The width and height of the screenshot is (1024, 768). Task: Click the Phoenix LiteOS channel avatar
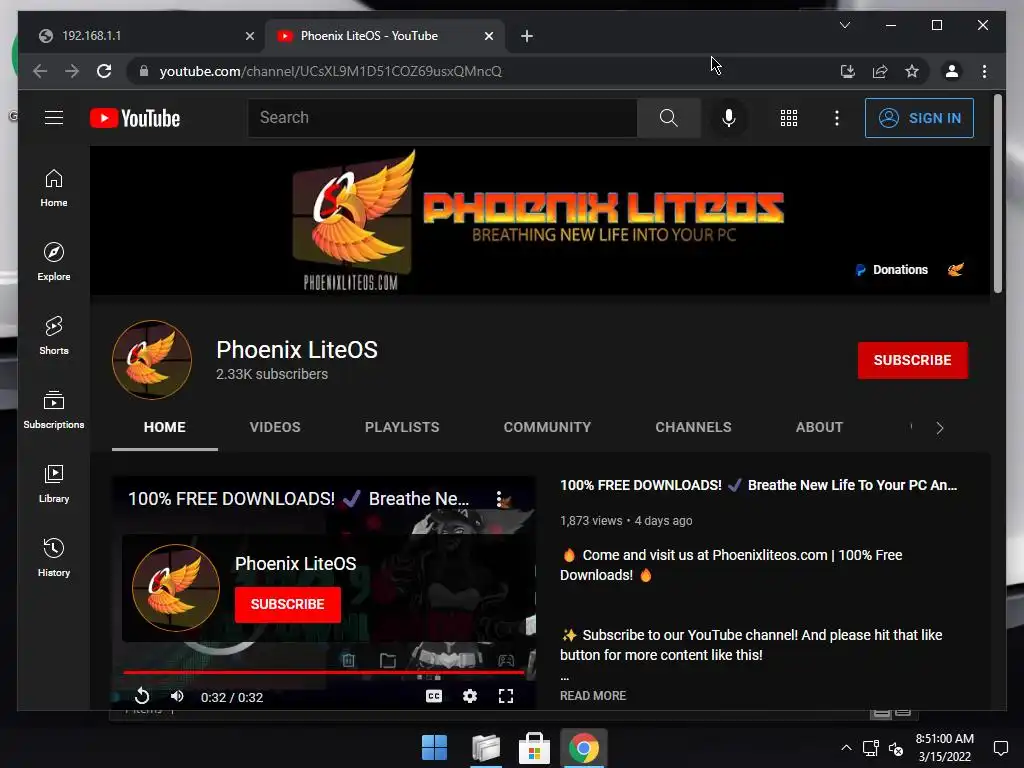[x=152, y=360]
